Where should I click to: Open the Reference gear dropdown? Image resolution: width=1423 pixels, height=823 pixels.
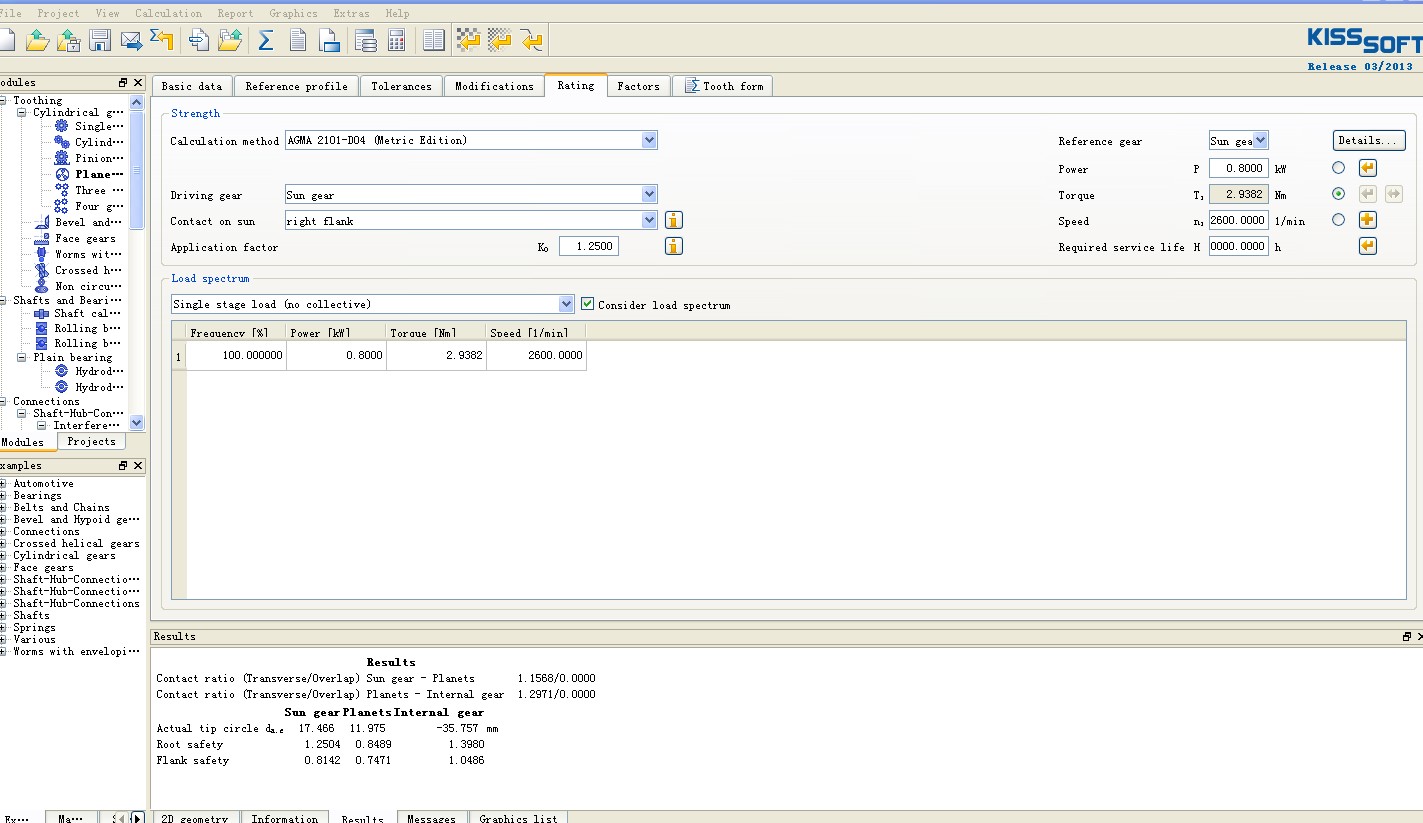coord(1260,141)
